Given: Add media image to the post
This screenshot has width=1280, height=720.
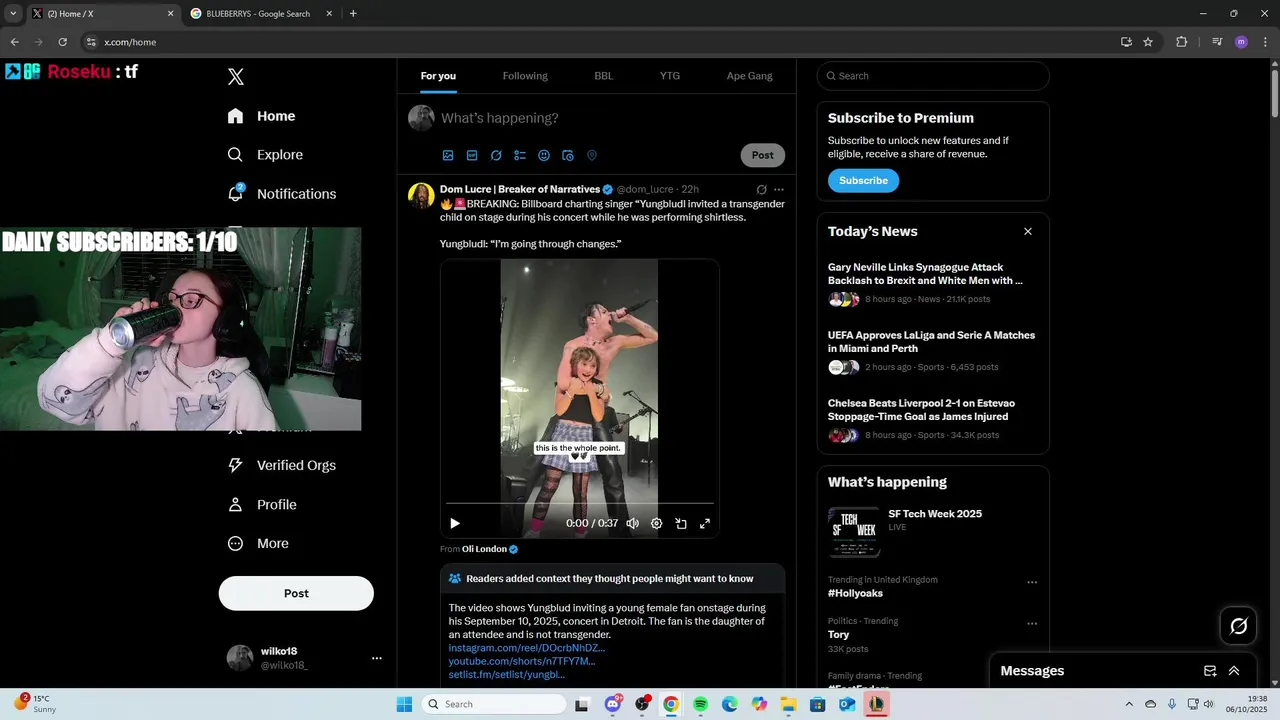Looking at the screenshot, I should click(x=448, y=155).
